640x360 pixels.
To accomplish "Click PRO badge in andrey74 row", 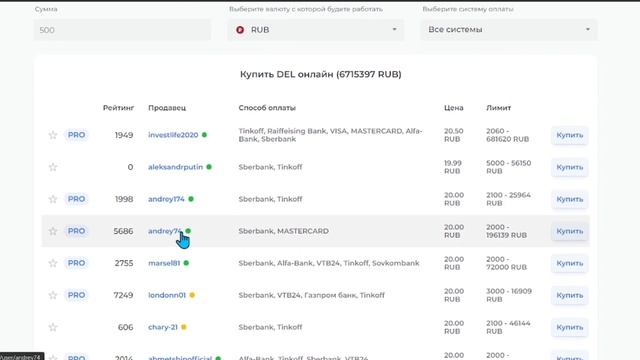I will (76, 231).
